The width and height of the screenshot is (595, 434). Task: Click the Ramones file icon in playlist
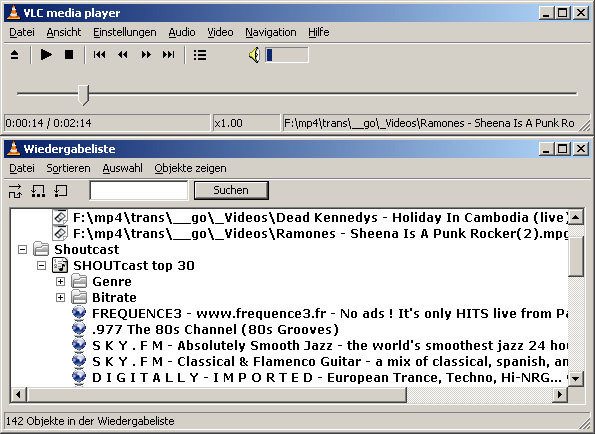click(x=60, y=233)
